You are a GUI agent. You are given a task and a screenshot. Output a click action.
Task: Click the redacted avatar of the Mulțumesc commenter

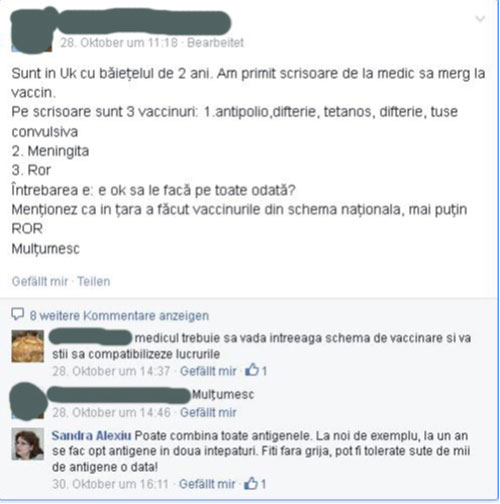click(28, 401)
